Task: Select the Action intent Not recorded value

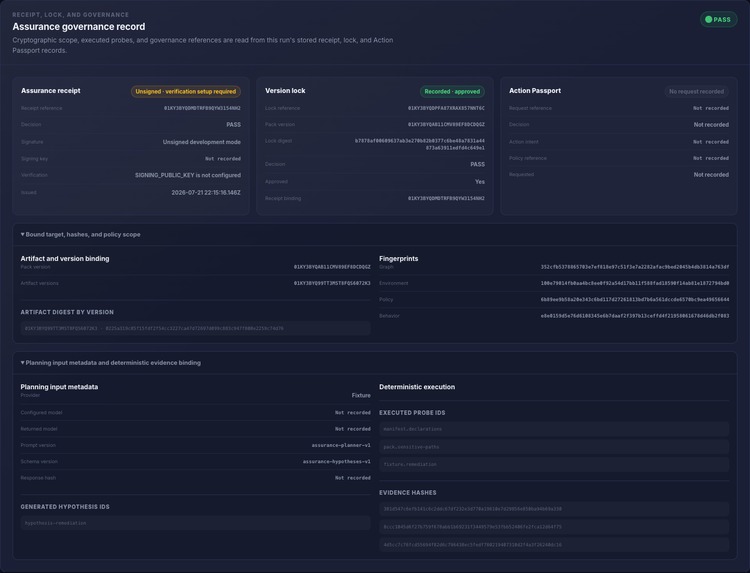Action: pyautogui.click(x=711, y=142)
